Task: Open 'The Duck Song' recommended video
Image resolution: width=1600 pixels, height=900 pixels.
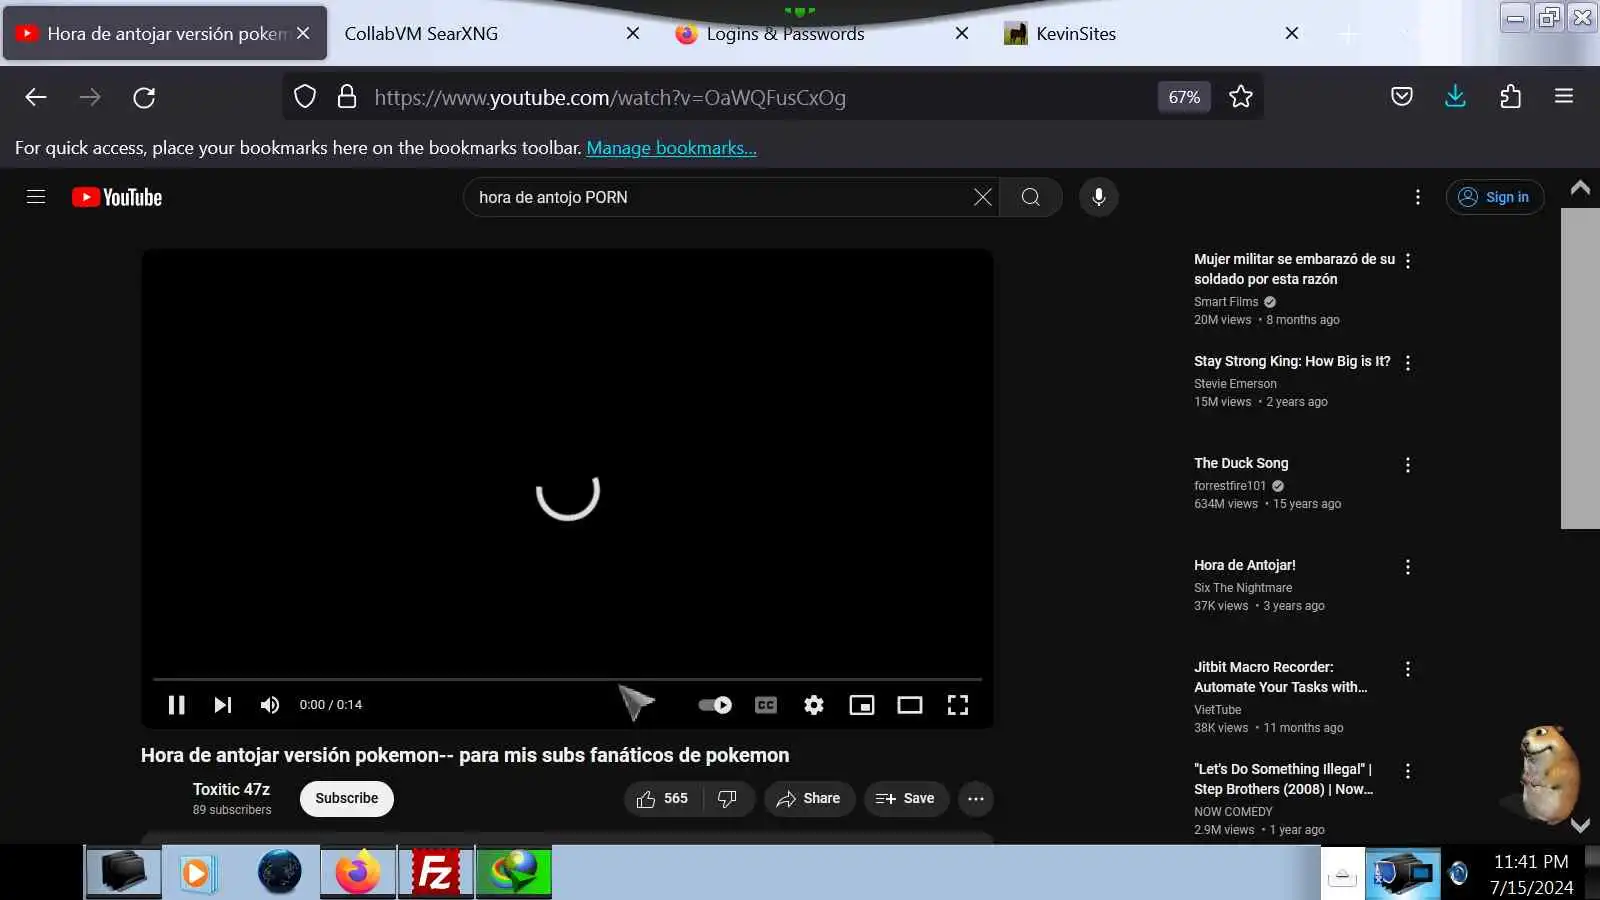Action: 1241,463
